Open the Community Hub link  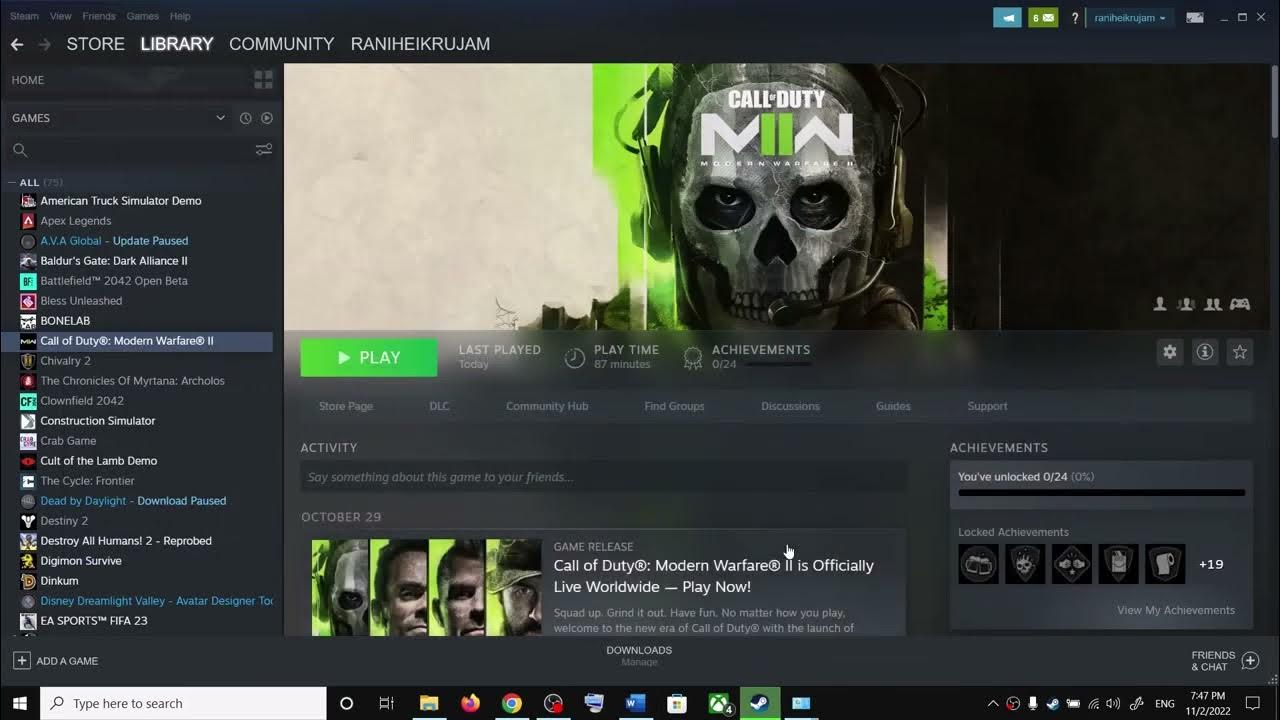click(547, 406)
